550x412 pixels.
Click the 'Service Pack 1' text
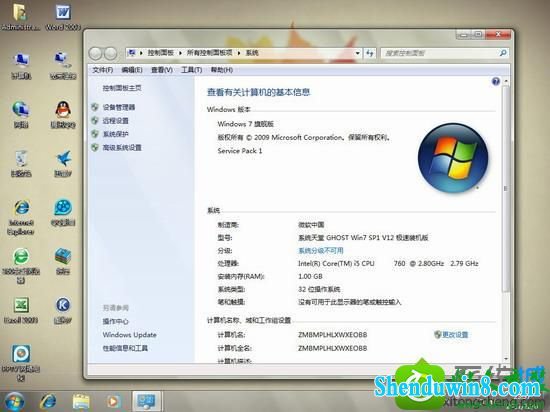(240, 151)
